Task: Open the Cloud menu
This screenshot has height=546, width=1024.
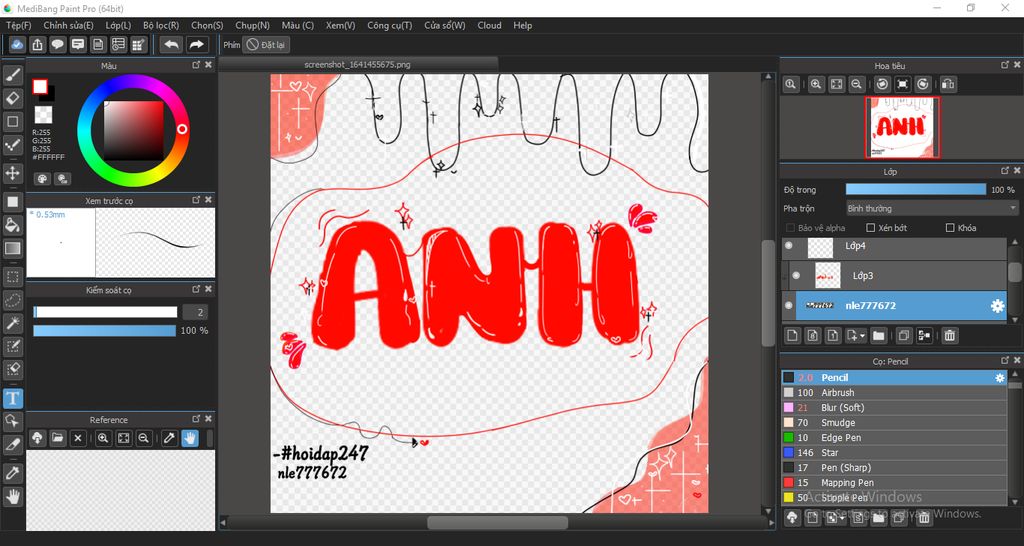Action: [x=489, y=25]
